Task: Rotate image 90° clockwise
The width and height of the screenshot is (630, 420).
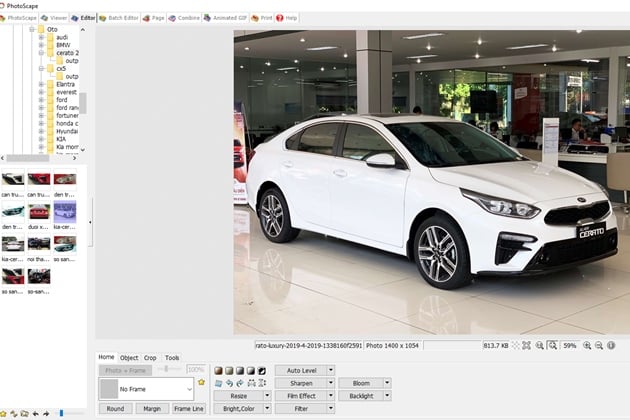Action: click(x=240, y=383)
